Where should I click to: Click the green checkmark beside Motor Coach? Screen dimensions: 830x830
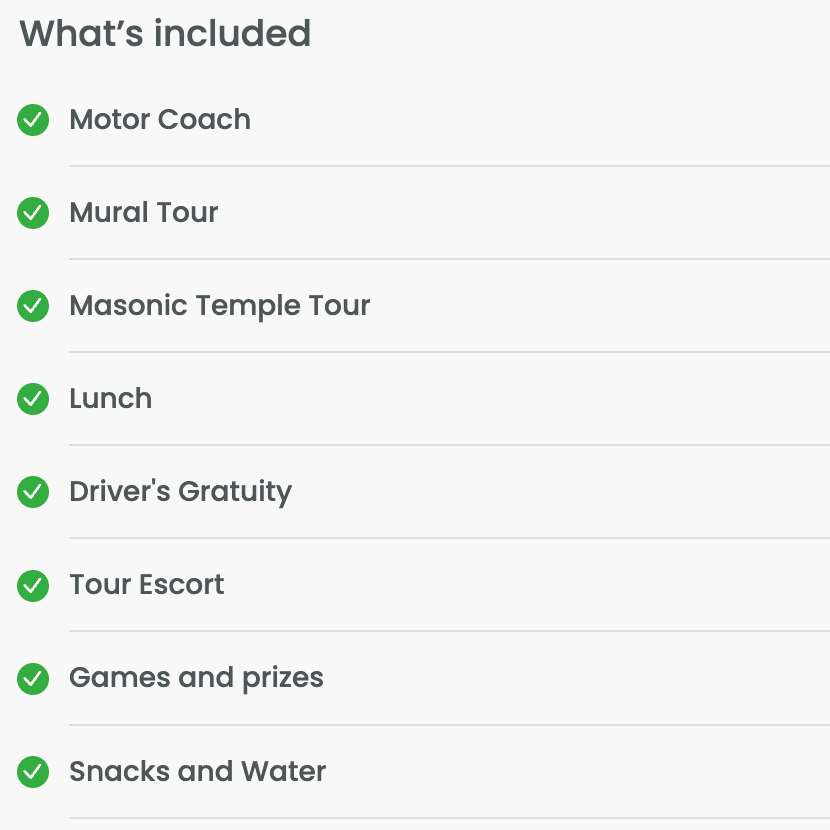(x=33, y=121)
